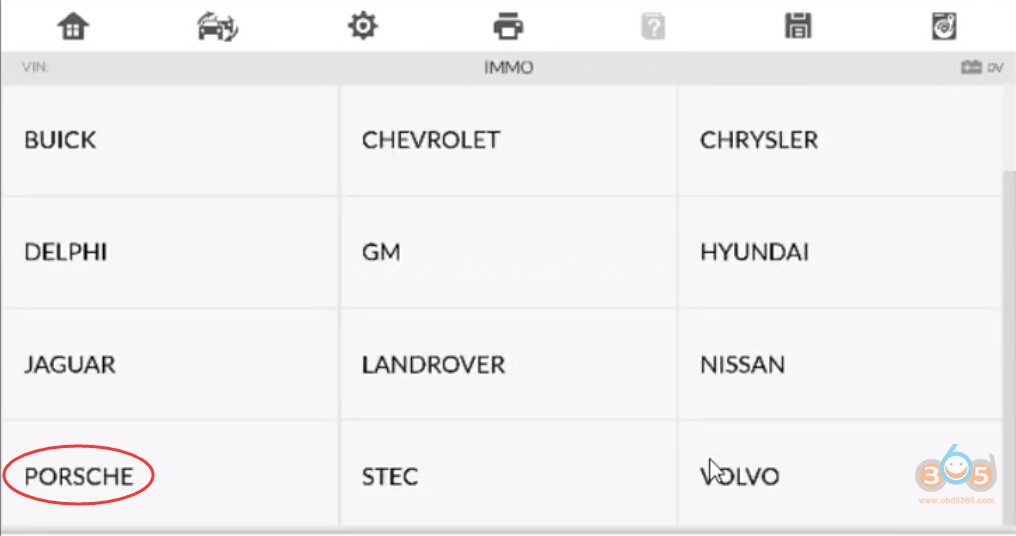Screen dimensions: 1016x536
Task: Select the BUICK brand tile
Action: click(170, 140)
